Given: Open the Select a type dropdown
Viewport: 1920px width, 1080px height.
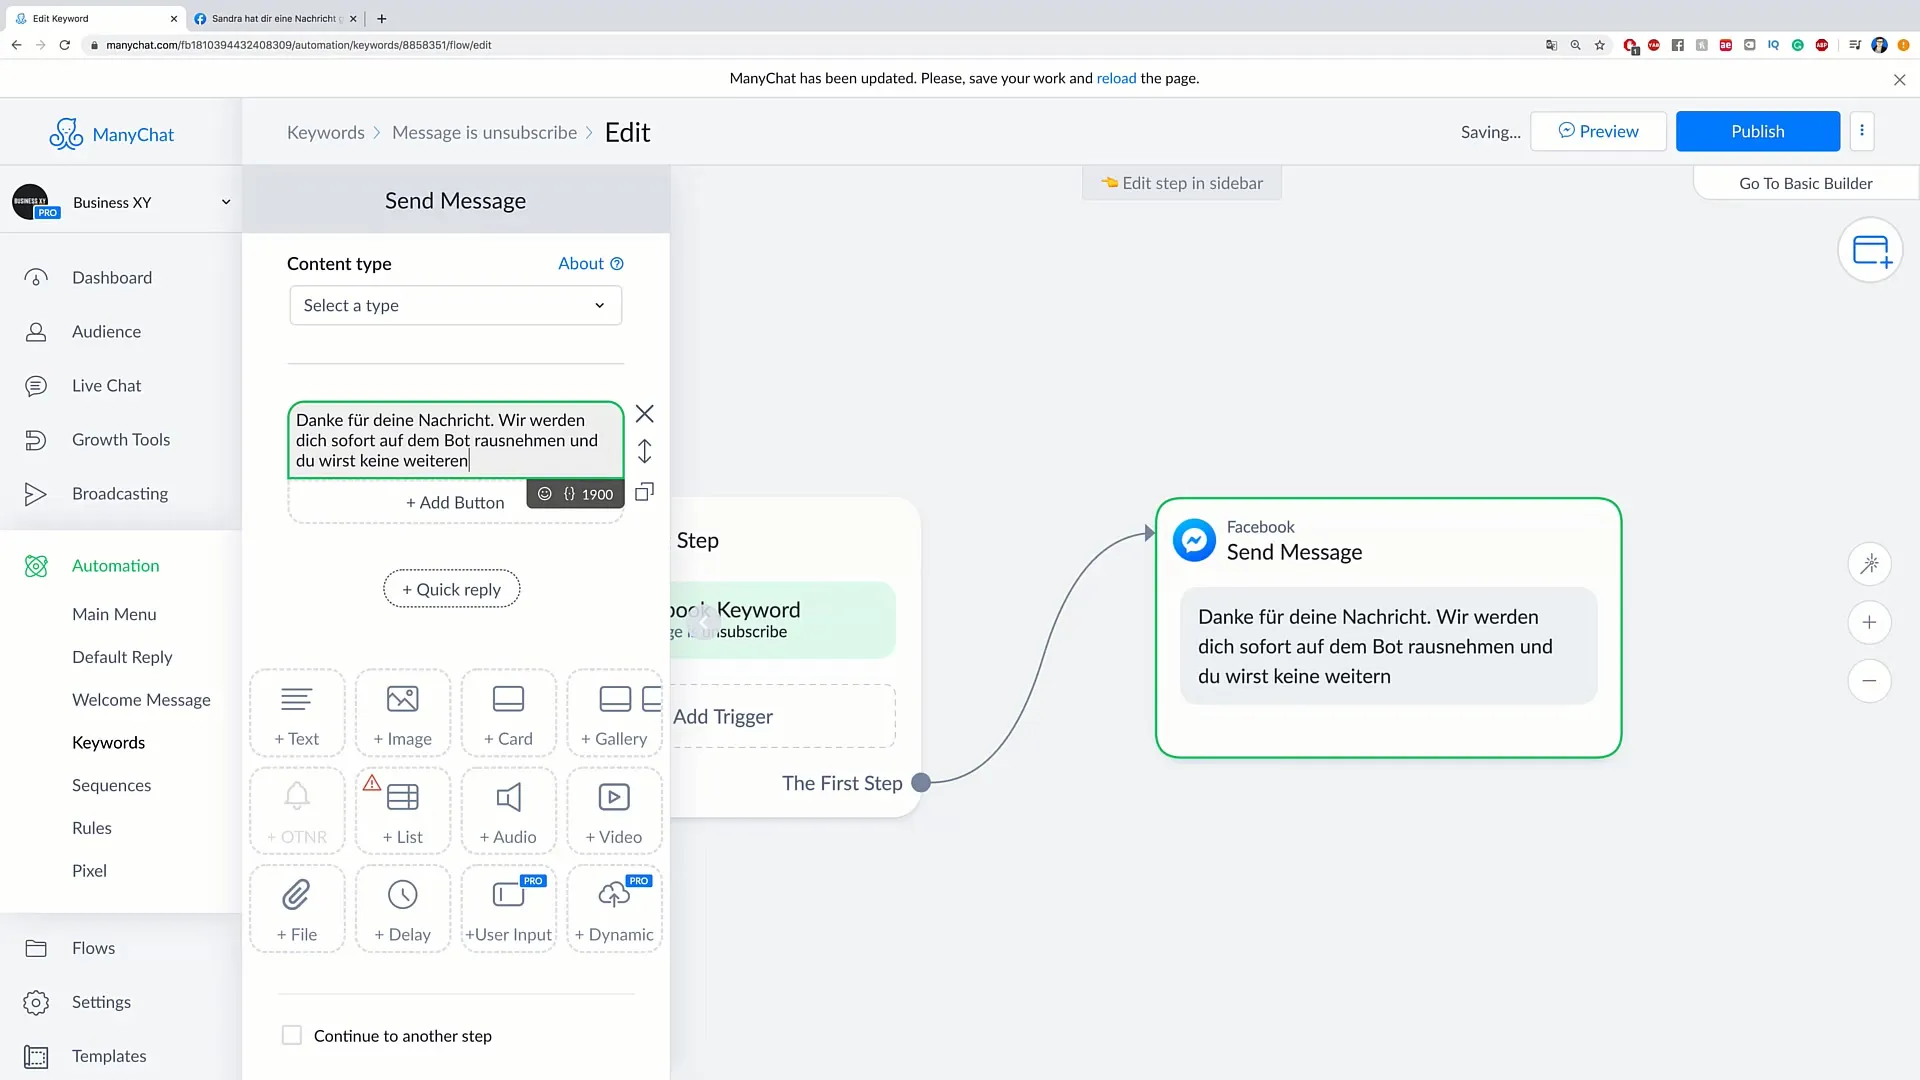Looking at the screenshot, I should coord(455,305).
